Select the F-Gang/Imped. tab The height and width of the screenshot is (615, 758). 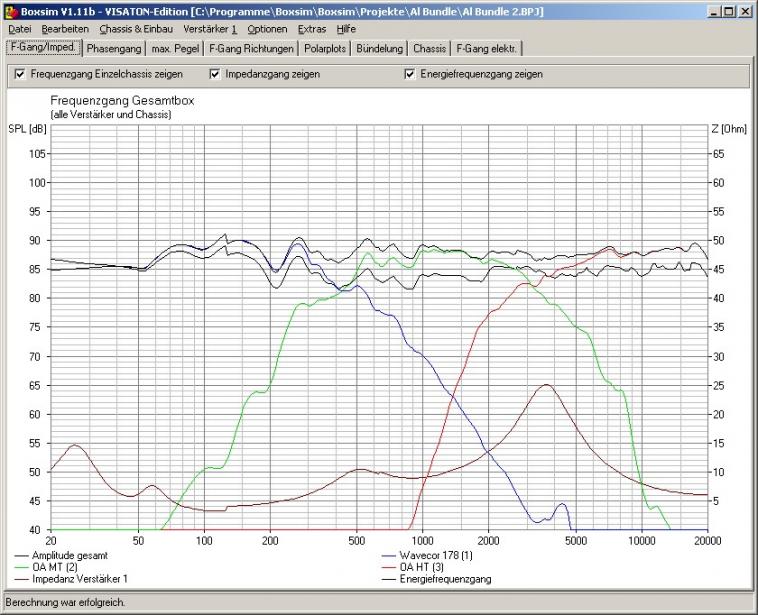(x=43, y=47)
